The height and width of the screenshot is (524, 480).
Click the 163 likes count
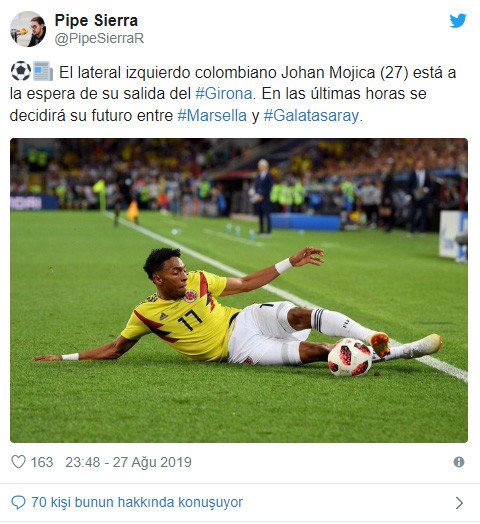[x=42, y=462]
